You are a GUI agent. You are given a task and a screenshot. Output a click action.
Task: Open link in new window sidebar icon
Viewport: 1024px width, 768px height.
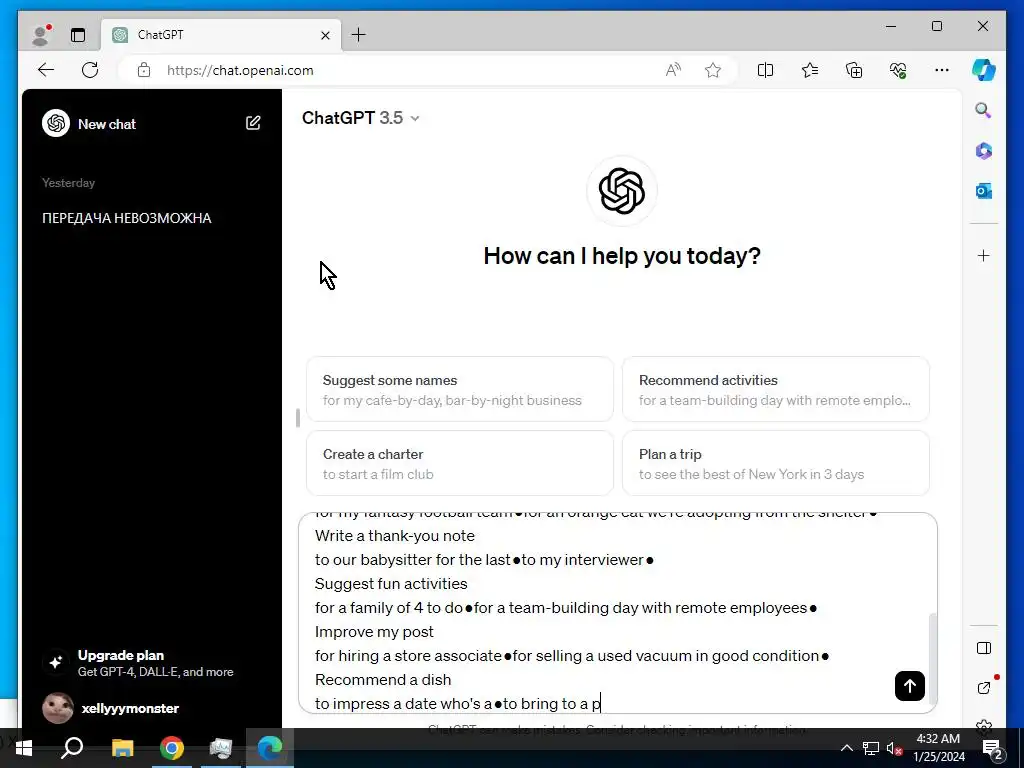984,687
